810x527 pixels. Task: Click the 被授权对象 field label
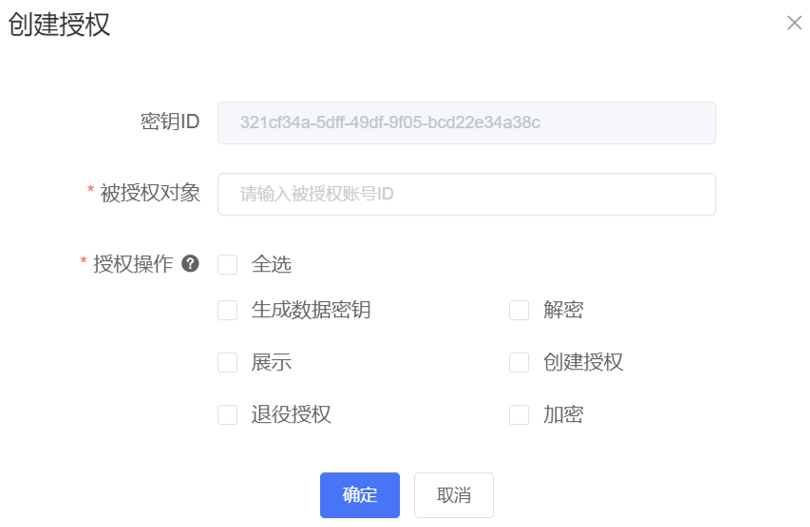pos(150,193)
